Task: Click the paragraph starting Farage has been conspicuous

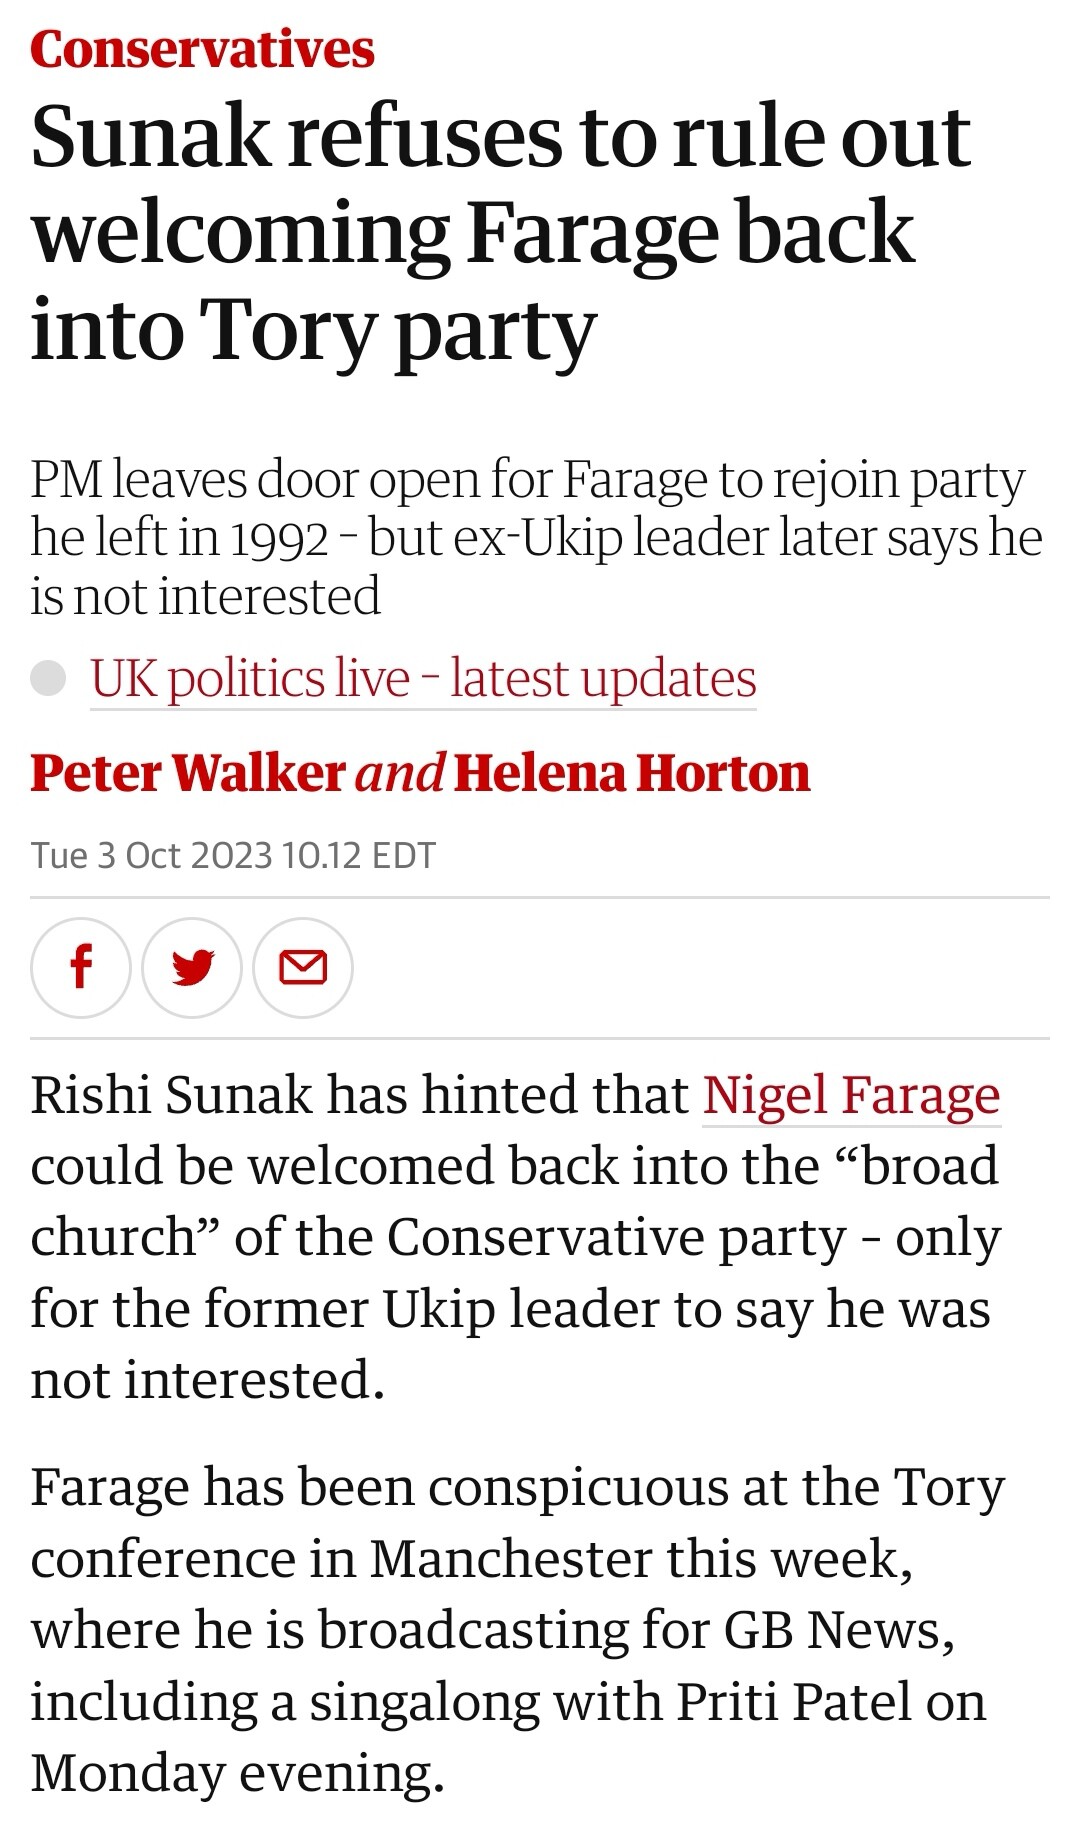Action: pos(518,1630)
